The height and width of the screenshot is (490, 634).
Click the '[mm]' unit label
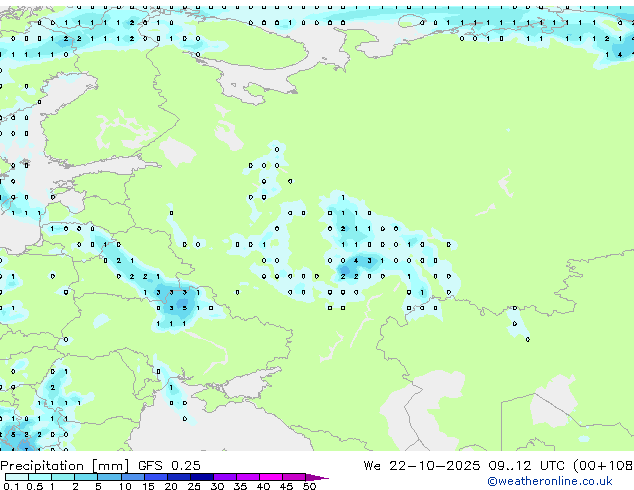coord(111,466)
